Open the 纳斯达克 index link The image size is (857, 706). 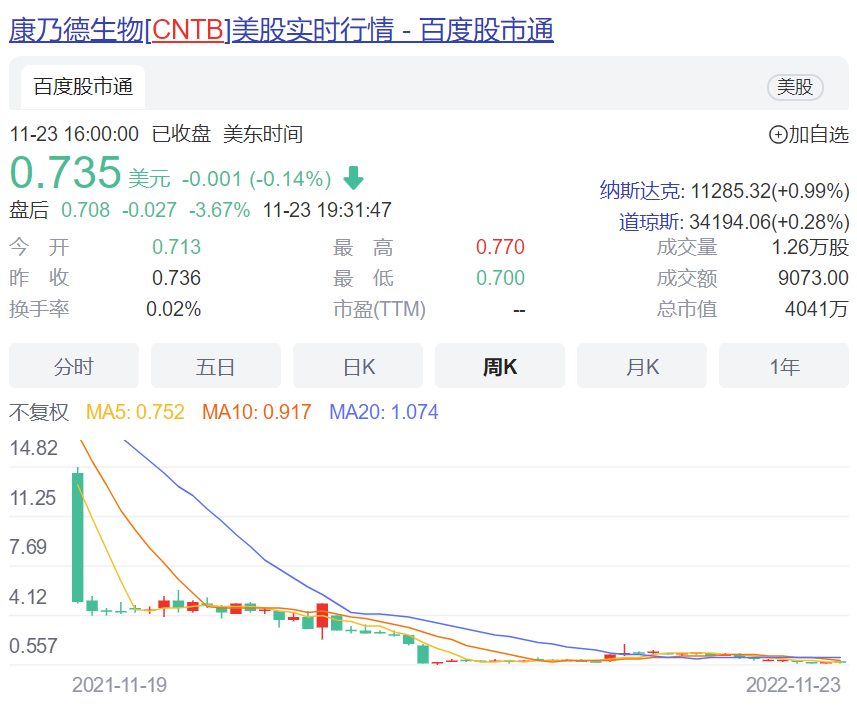point(640,190)
